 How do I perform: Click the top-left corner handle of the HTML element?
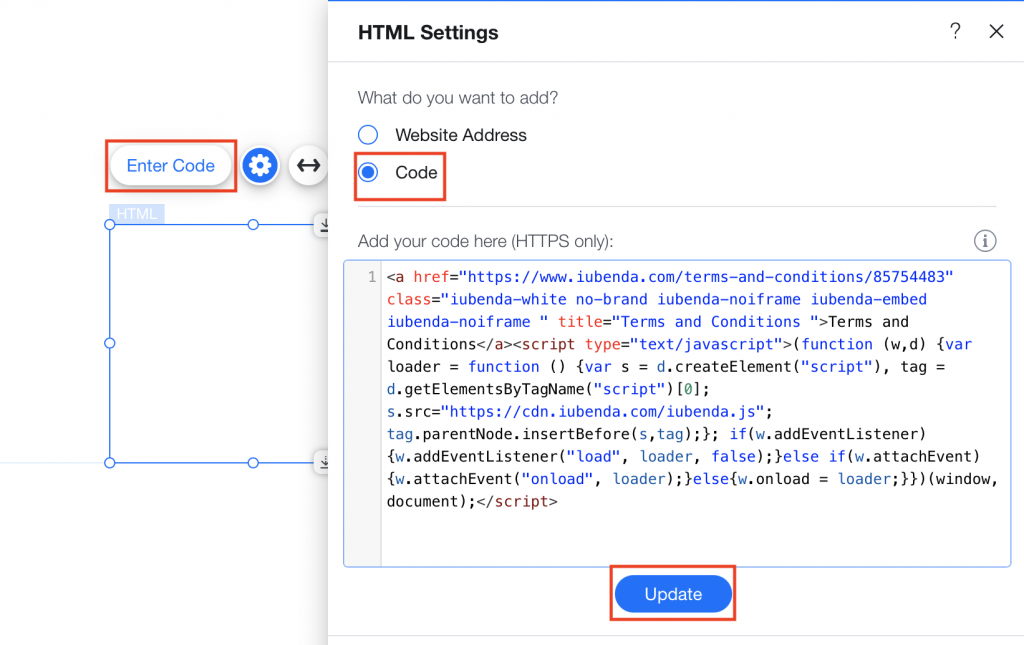coord(109,224)
